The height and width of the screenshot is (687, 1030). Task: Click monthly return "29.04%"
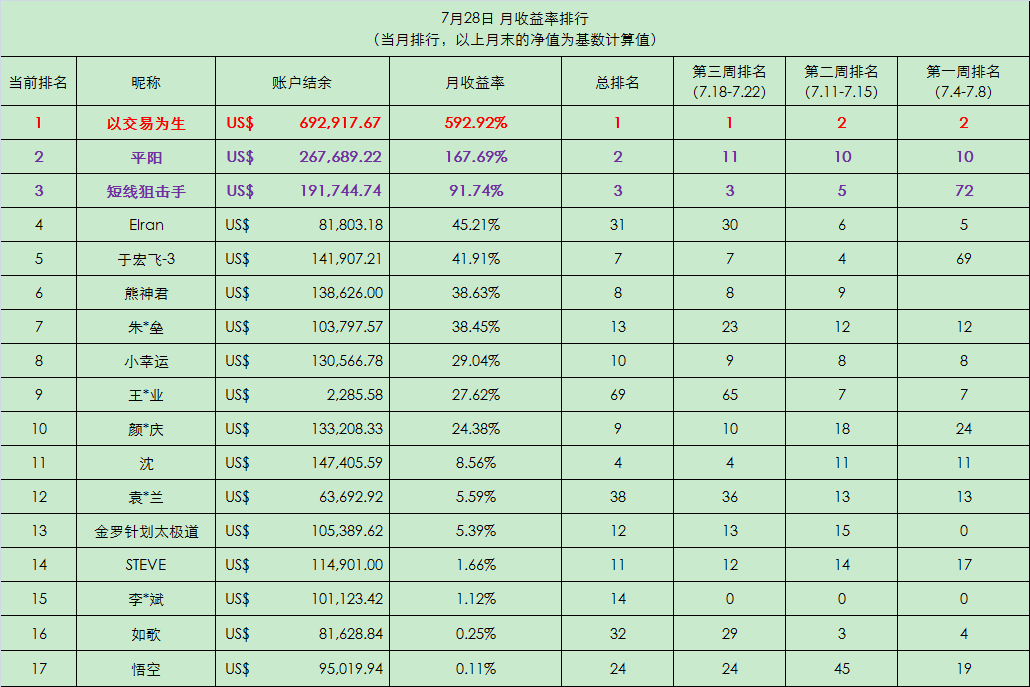click(476, 361)
